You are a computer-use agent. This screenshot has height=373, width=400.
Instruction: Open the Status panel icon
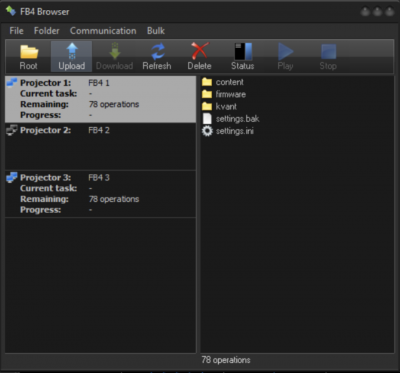[243, 51]
